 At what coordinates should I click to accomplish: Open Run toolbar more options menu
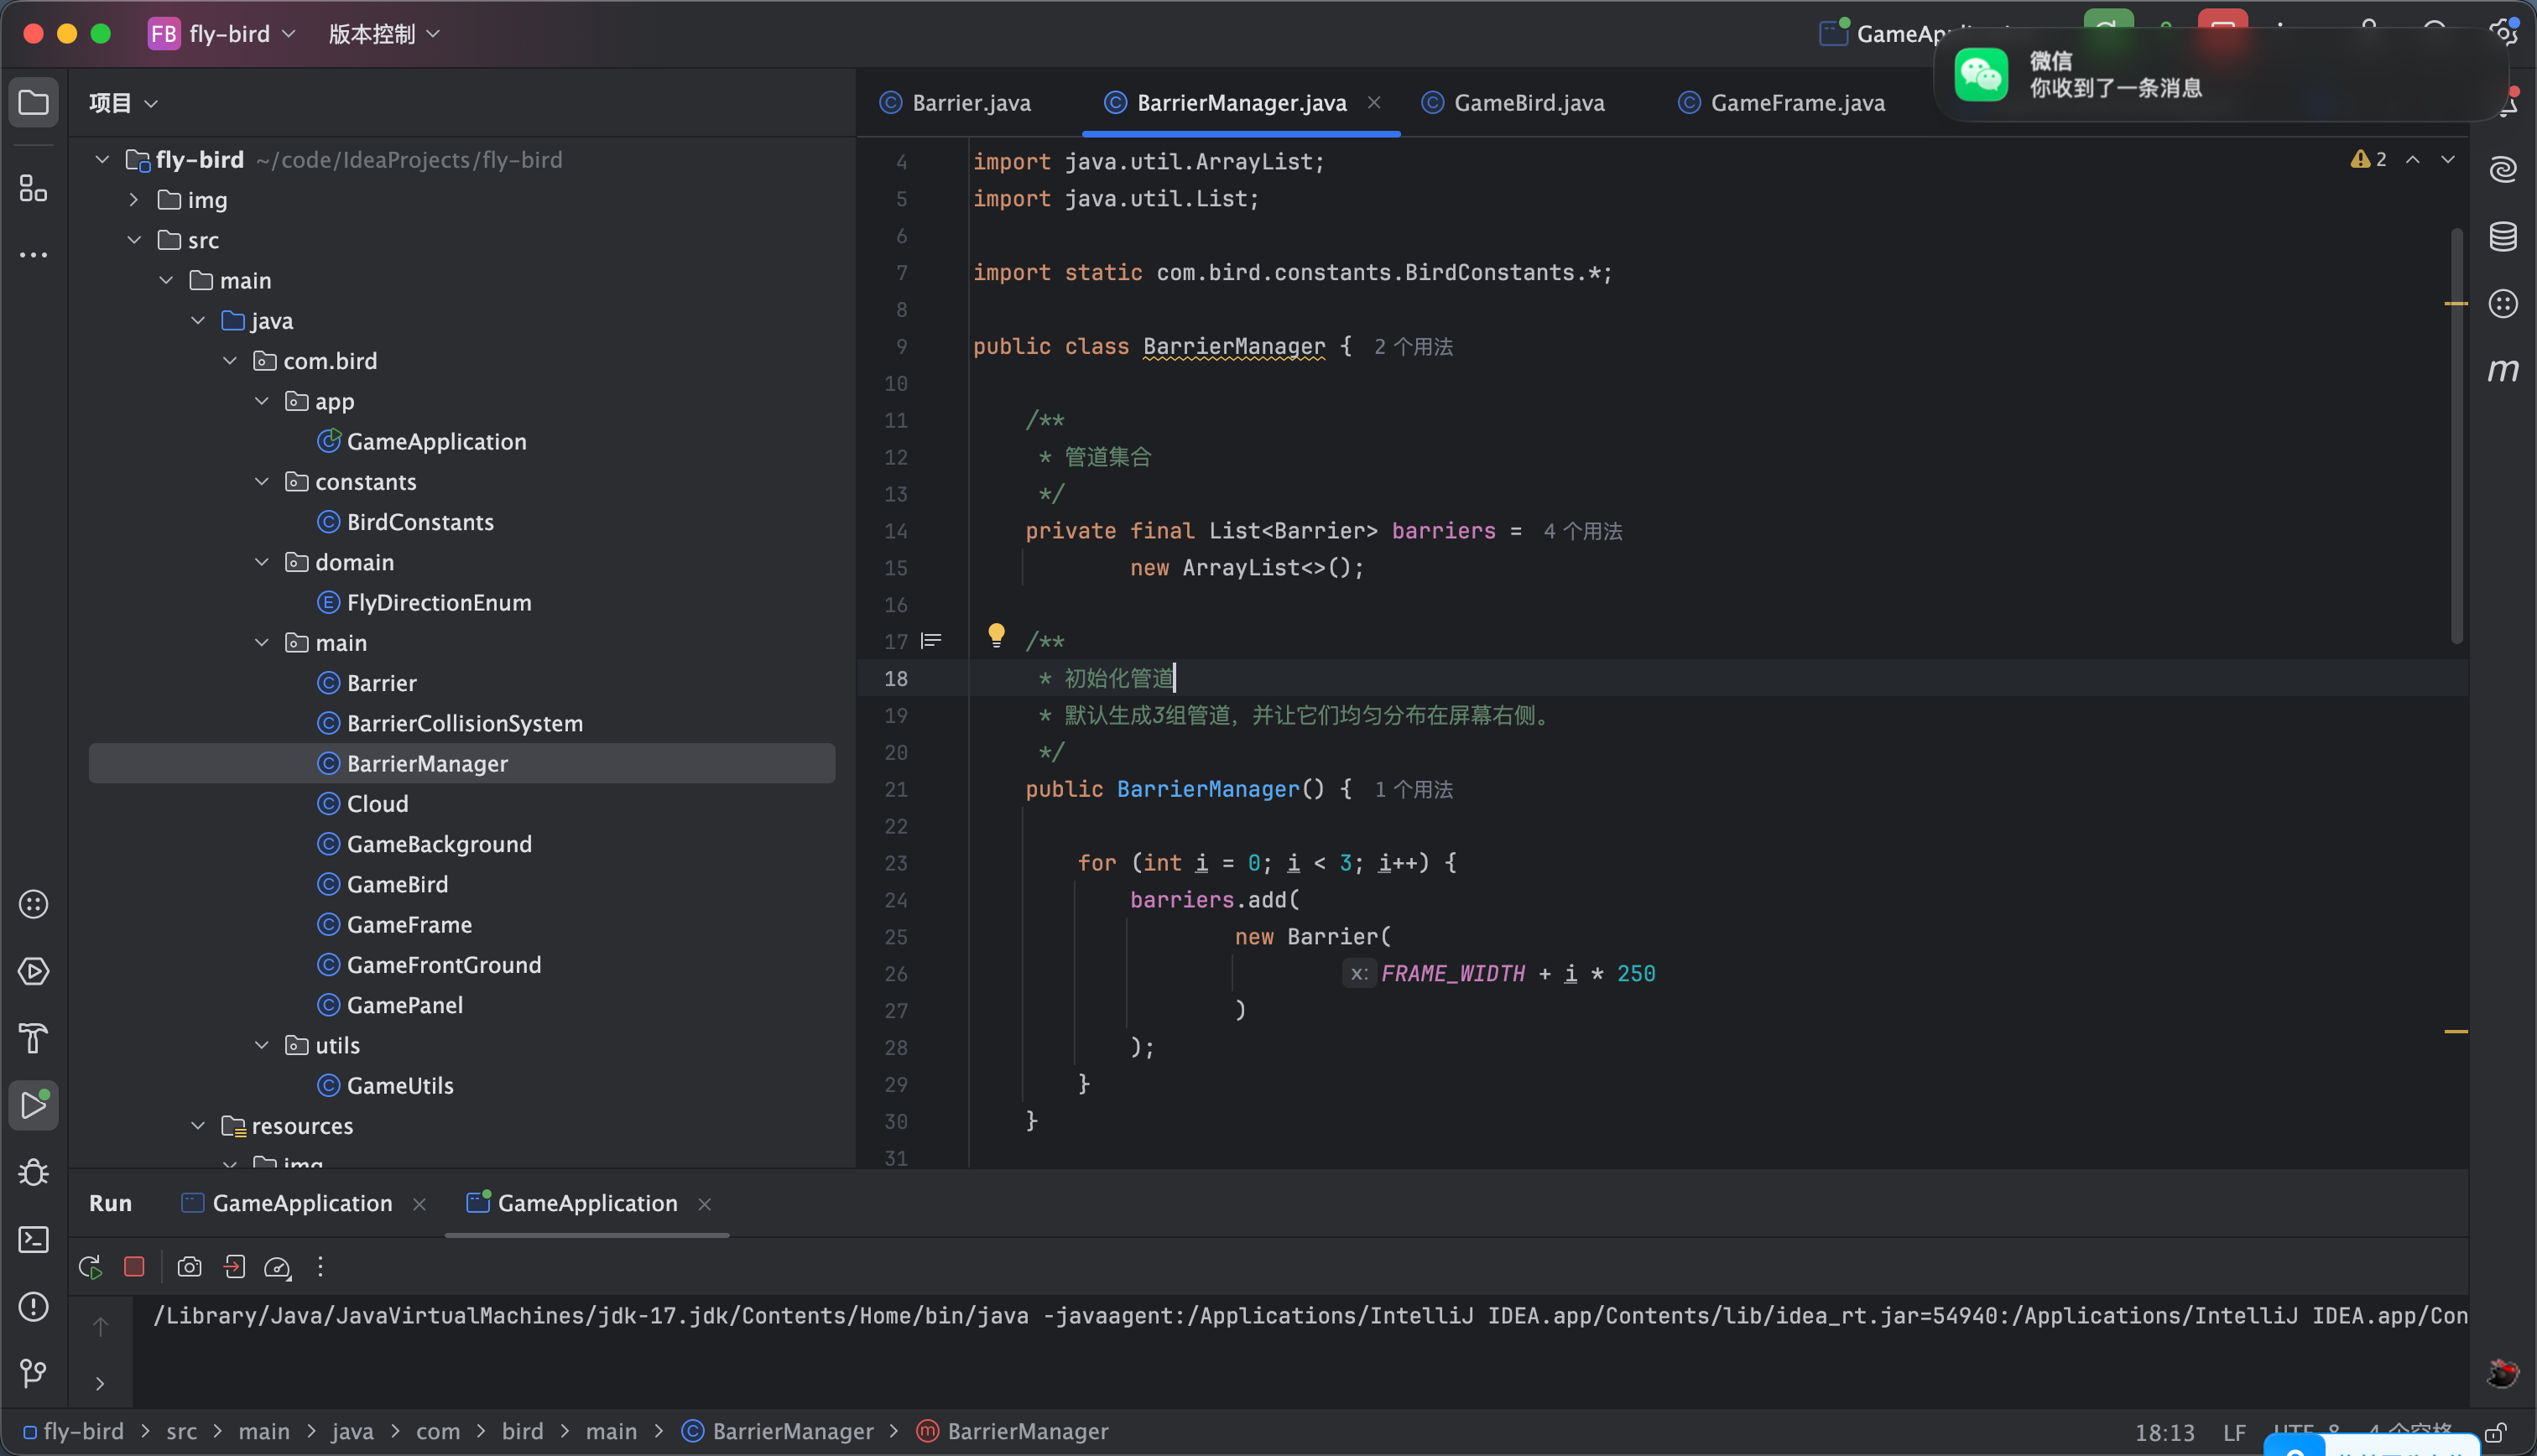pos(320,1267)
